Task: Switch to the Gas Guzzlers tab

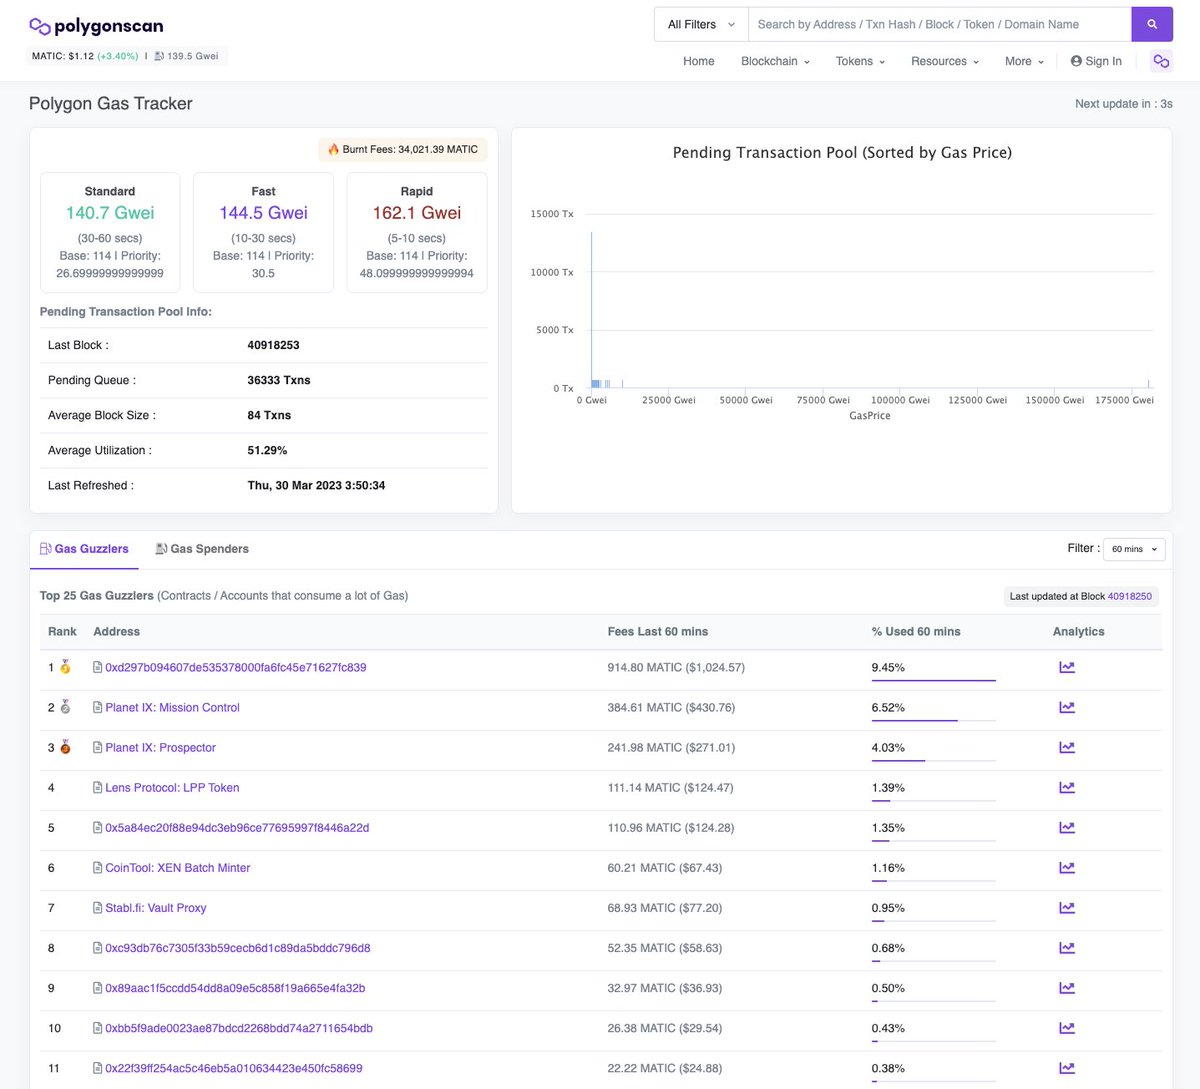Action: [x=84, y=549]
